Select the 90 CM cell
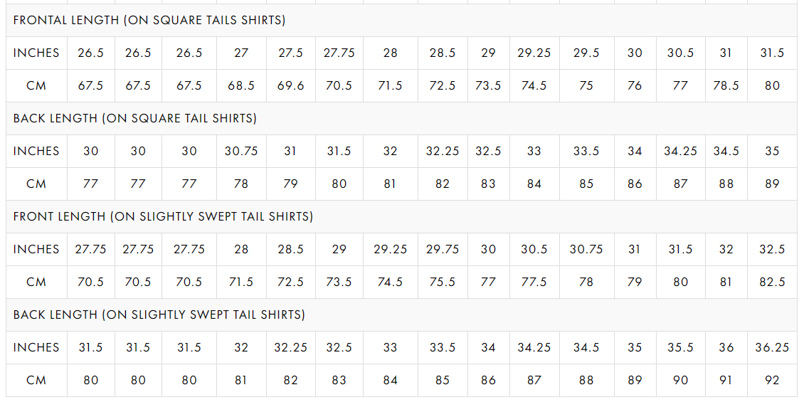Image resolution: width=800 pixels, height=407 pixels. [x=681, y=380]
